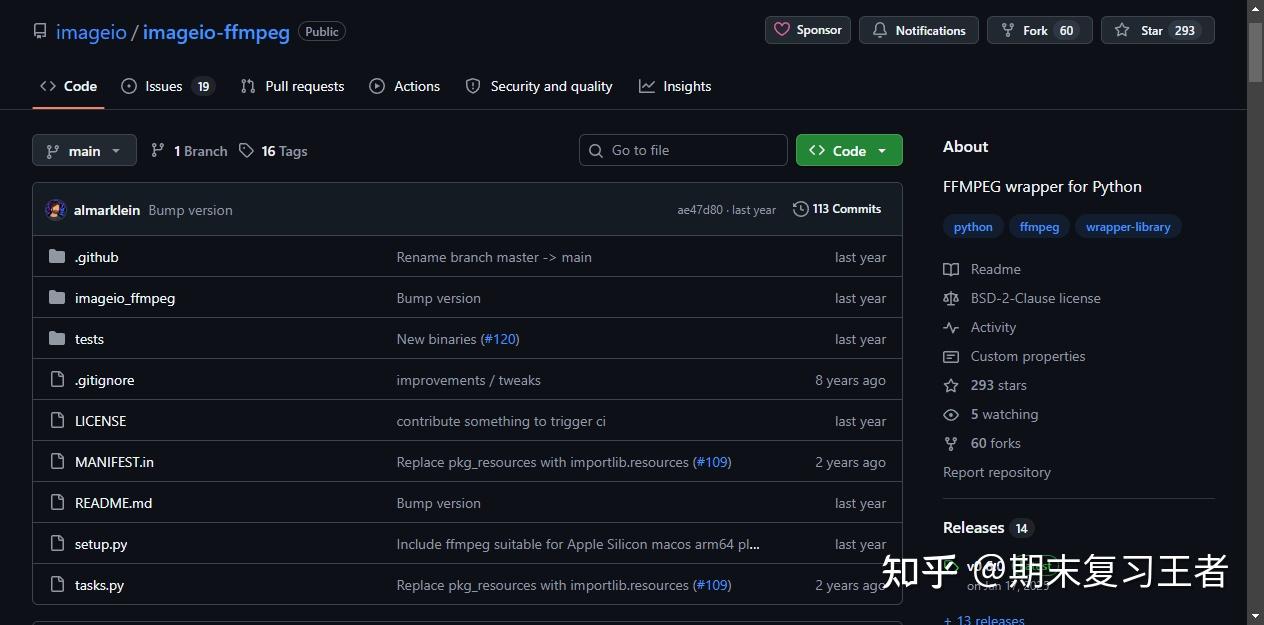Open the Readme link in About

(995, 269)
